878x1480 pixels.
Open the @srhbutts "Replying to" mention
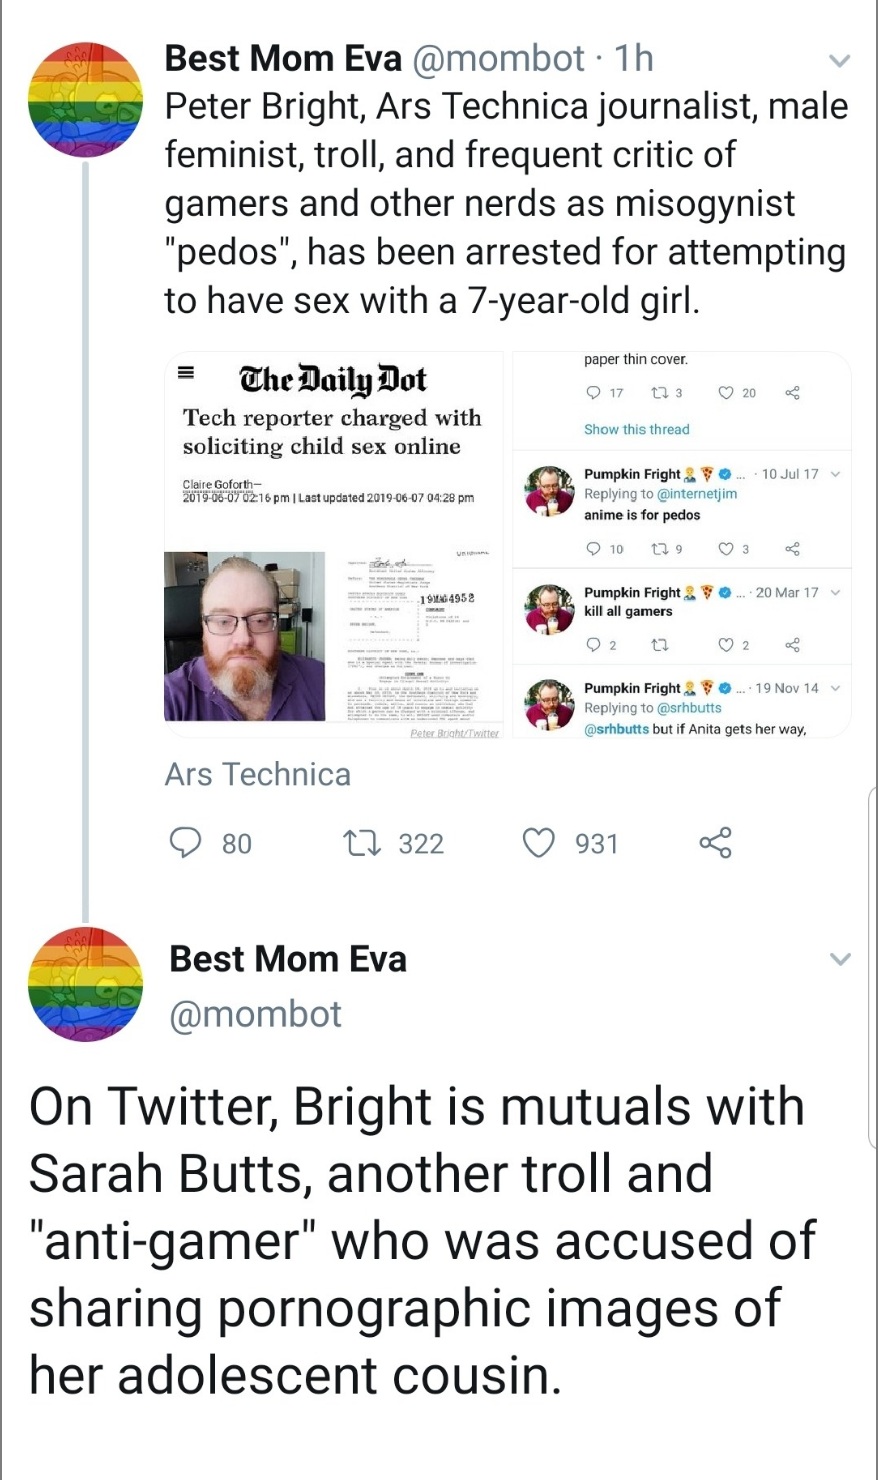tap(688, 708)
